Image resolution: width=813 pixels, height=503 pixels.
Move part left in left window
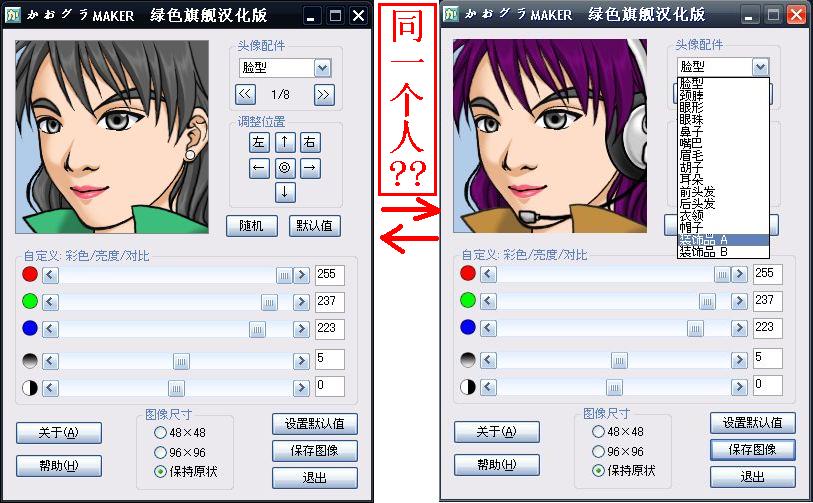point(259,168)
